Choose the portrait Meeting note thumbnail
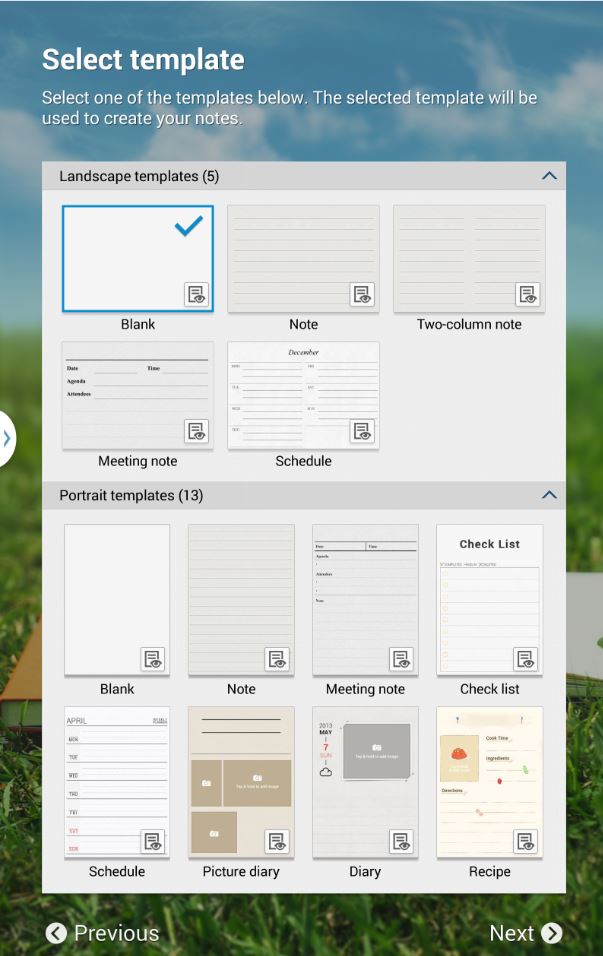603x956 pixels. click(x=366, y=600)
